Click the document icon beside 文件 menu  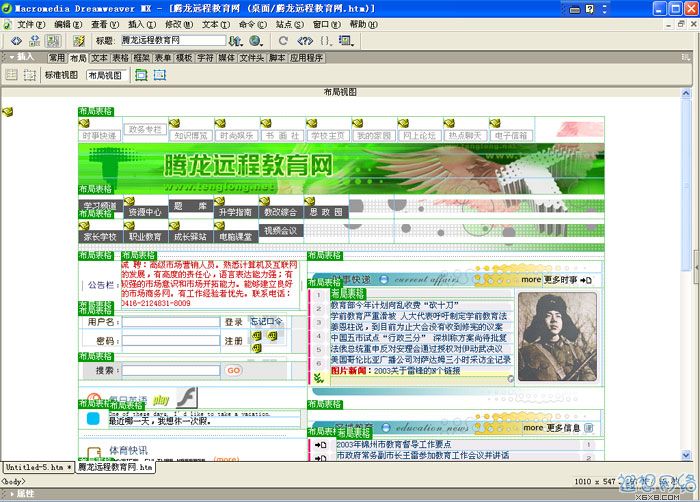(x=8, y=25)
